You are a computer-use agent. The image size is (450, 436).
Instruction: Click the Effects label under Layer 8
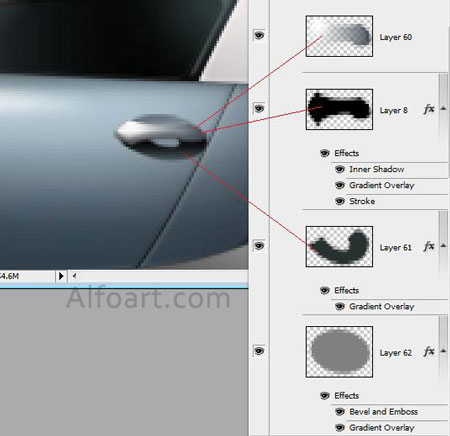click(347, 153)
